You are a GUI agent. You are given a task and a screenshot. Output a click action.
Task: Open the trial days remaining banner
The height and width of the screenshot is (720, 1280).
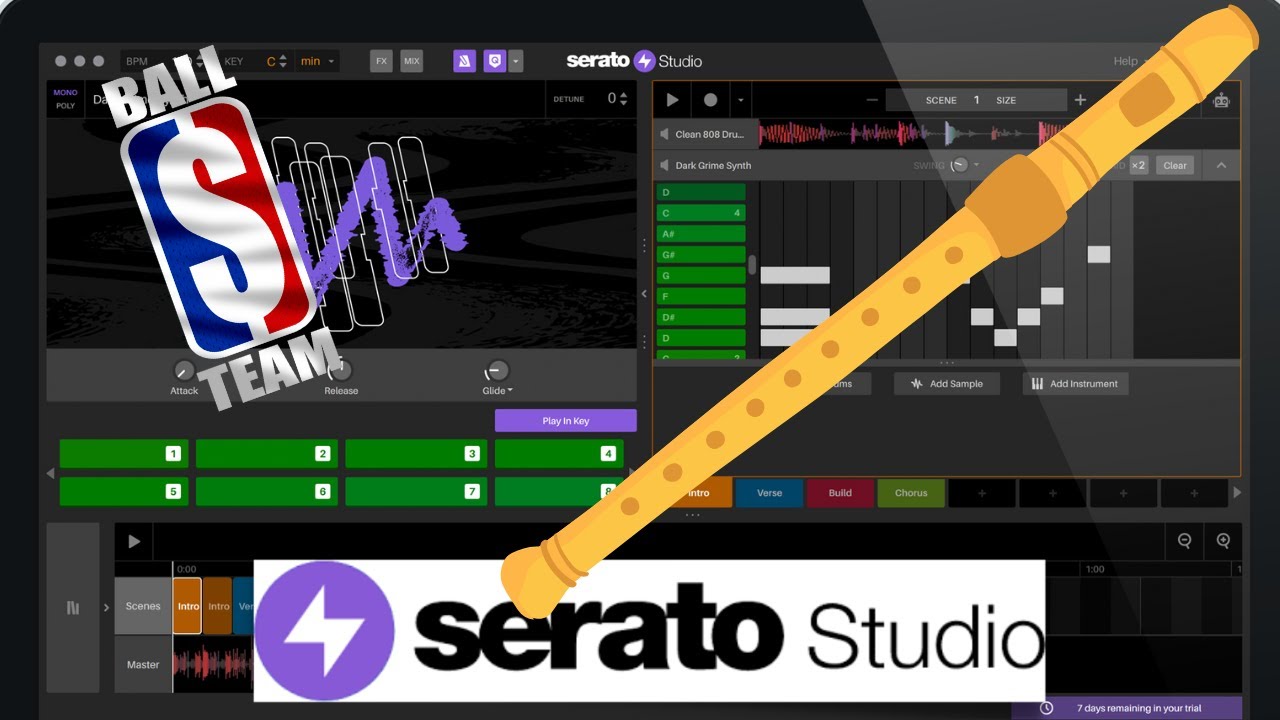click(x=1127, y=708)
